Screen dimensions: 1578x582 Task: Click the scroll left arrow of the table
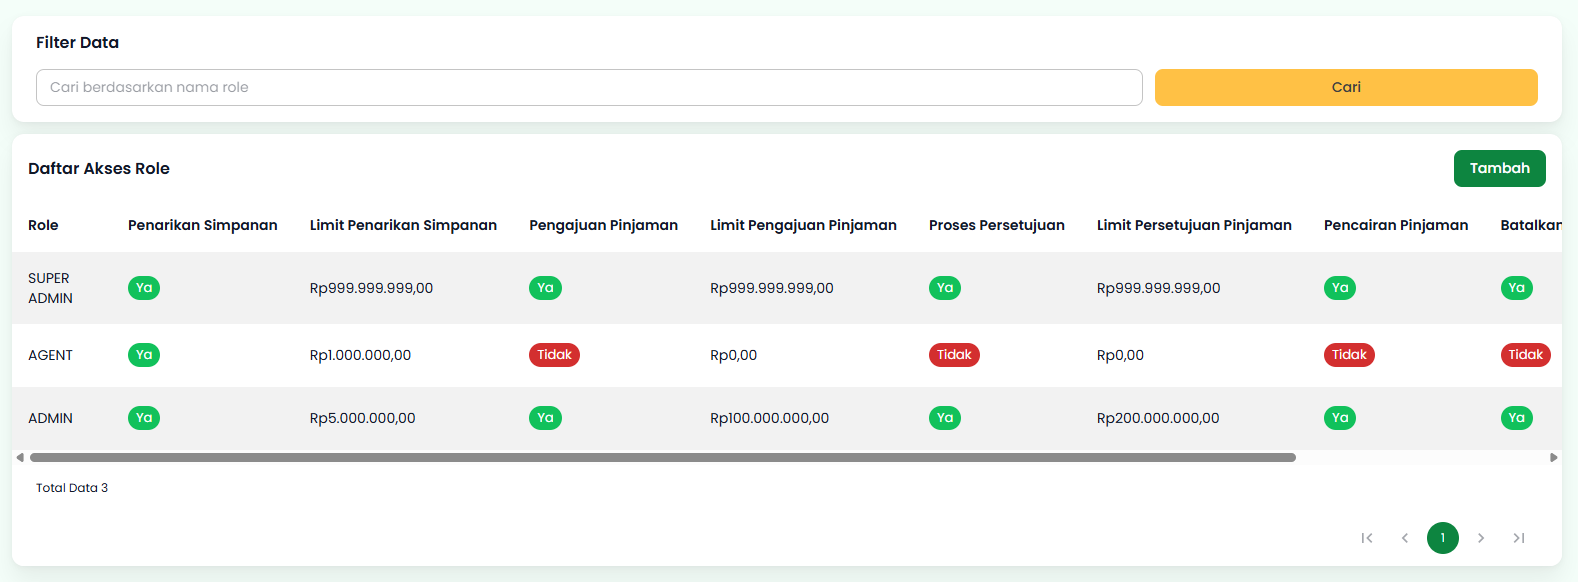click(x=20, y=458)
